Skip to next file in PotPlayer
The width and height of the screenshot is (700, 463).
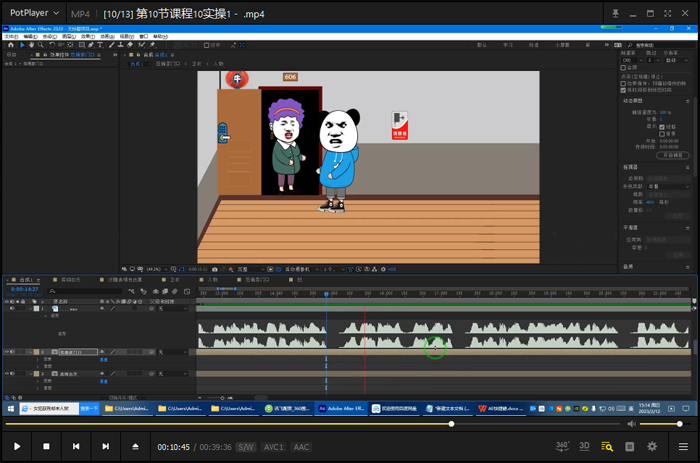point(105,446)
